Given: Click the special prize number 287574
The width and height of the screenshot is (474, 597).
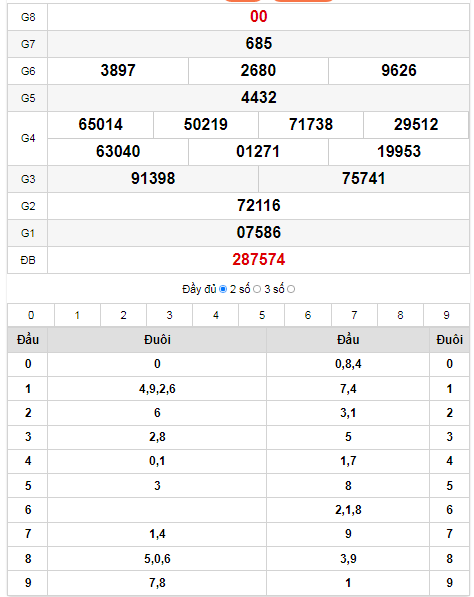Looking at the screenshot, I should pyautogui.click(x=259, y=260).
